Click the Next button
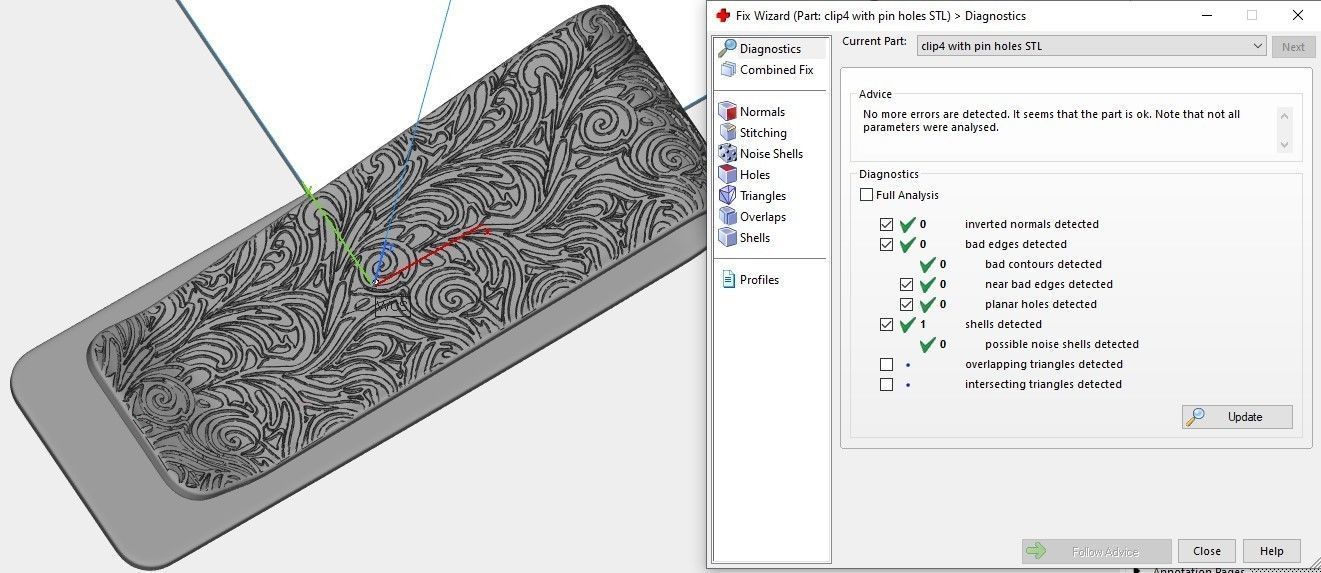 click(x=1293, y=47)
